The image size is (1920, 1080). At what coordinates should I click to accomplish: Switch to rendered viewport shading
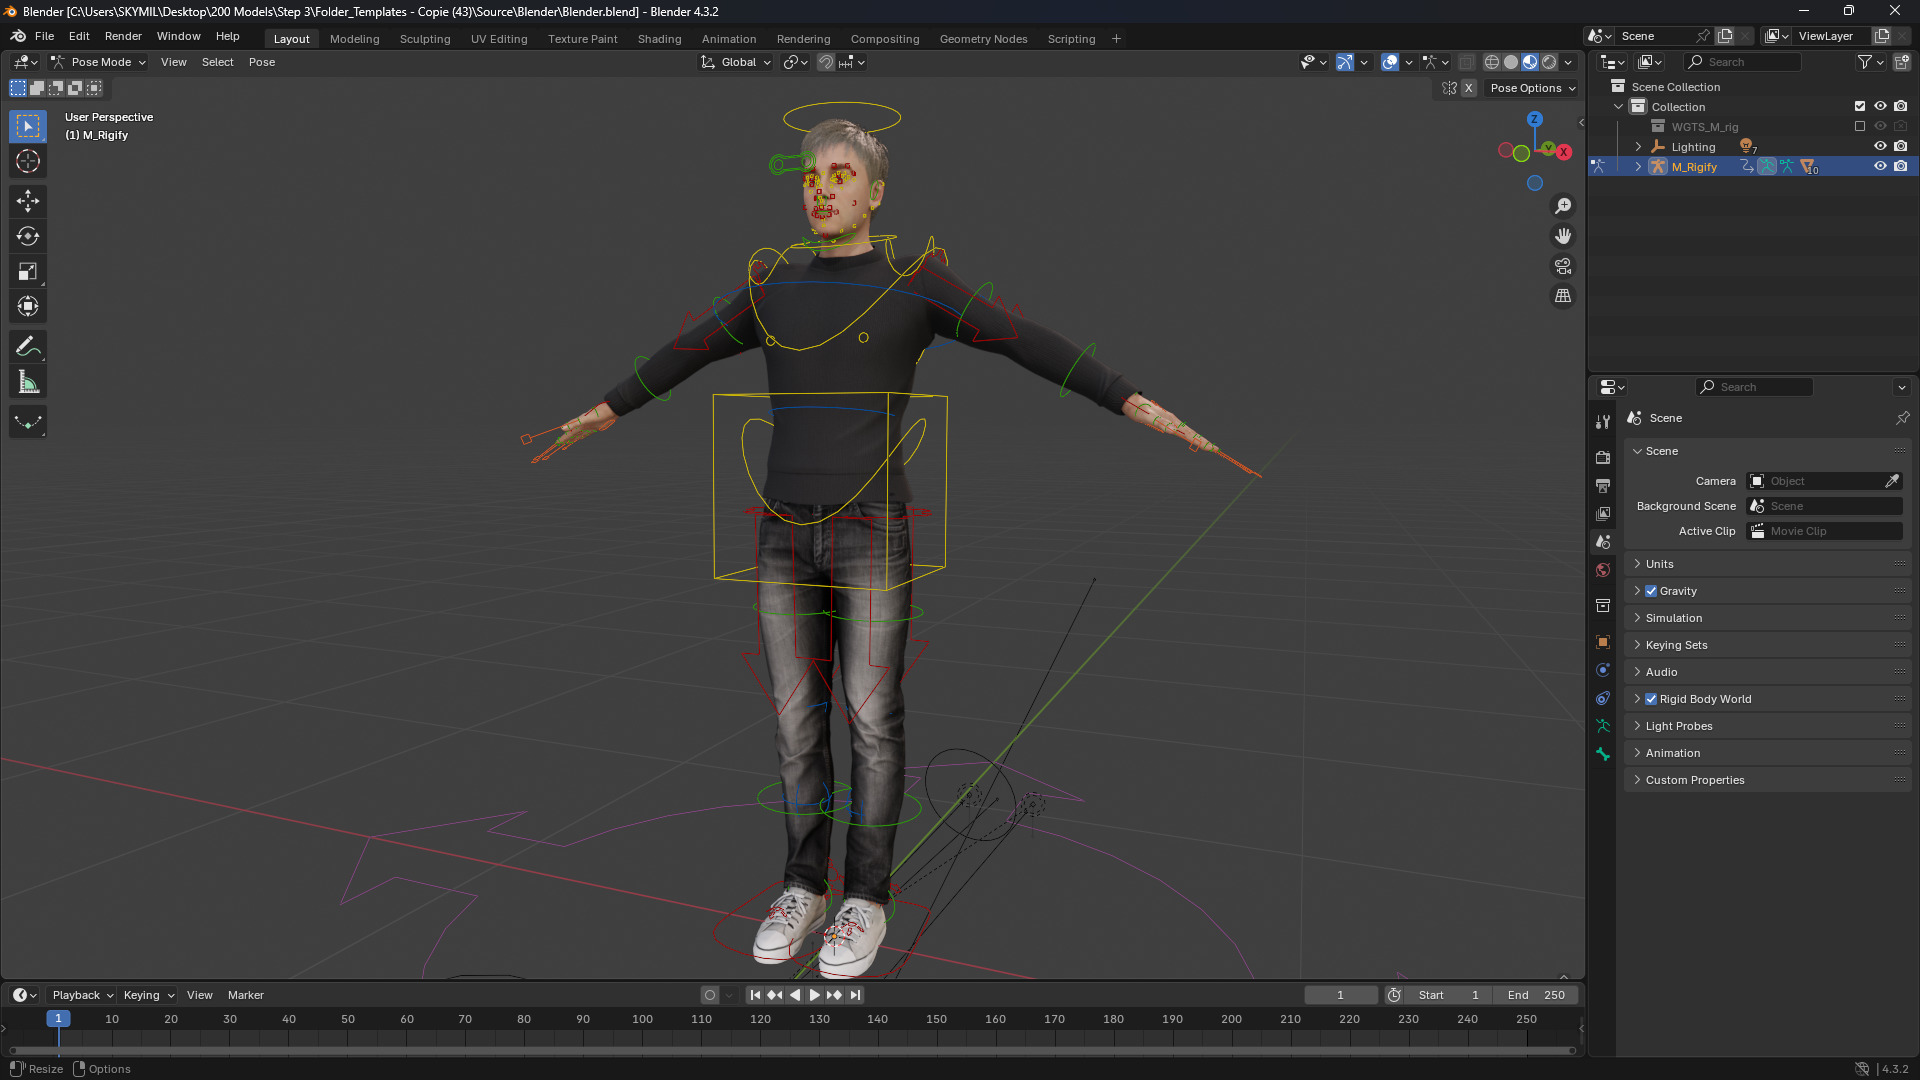[1549, 62]
